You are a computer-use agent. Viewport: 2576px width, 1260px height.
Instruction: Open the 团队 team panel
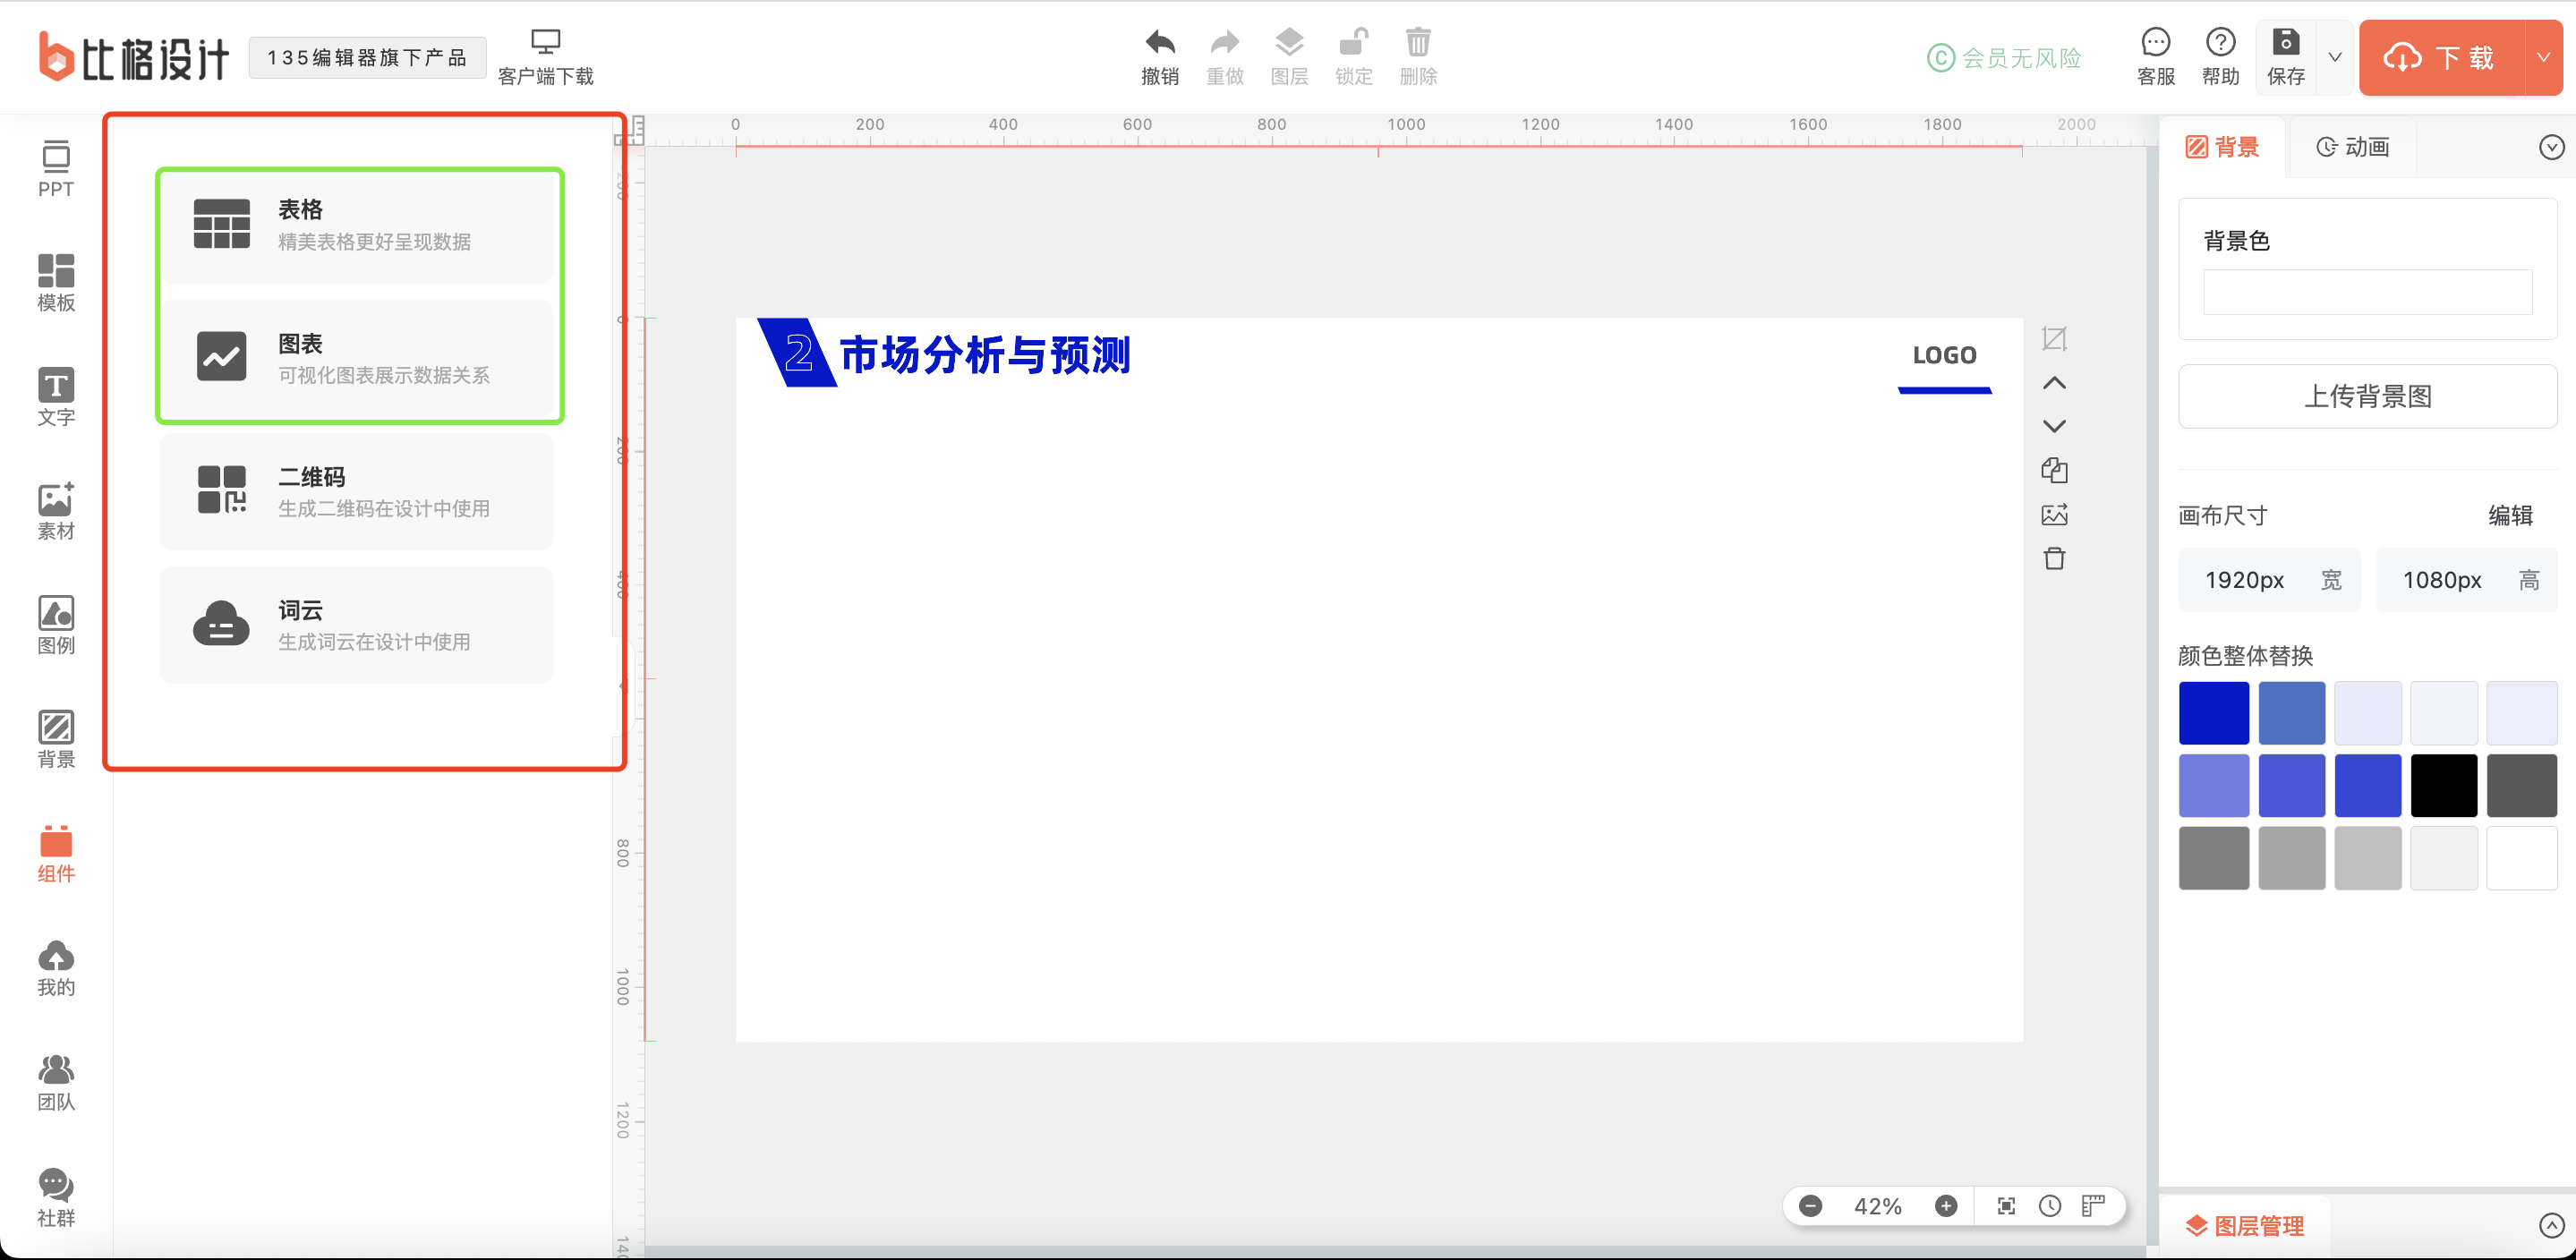(x=56, y=1082)
